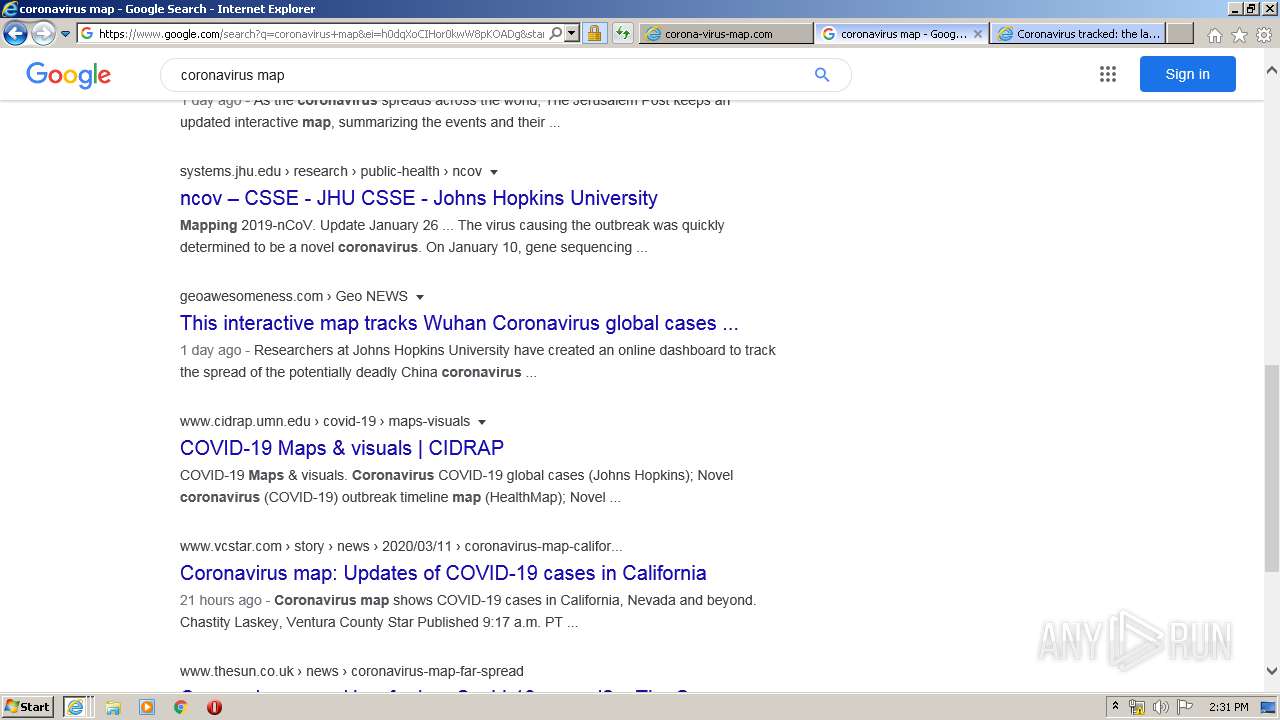
Task: Click the taskbar clock showing 2:31 PM
Action: (x=1228, y=707)
